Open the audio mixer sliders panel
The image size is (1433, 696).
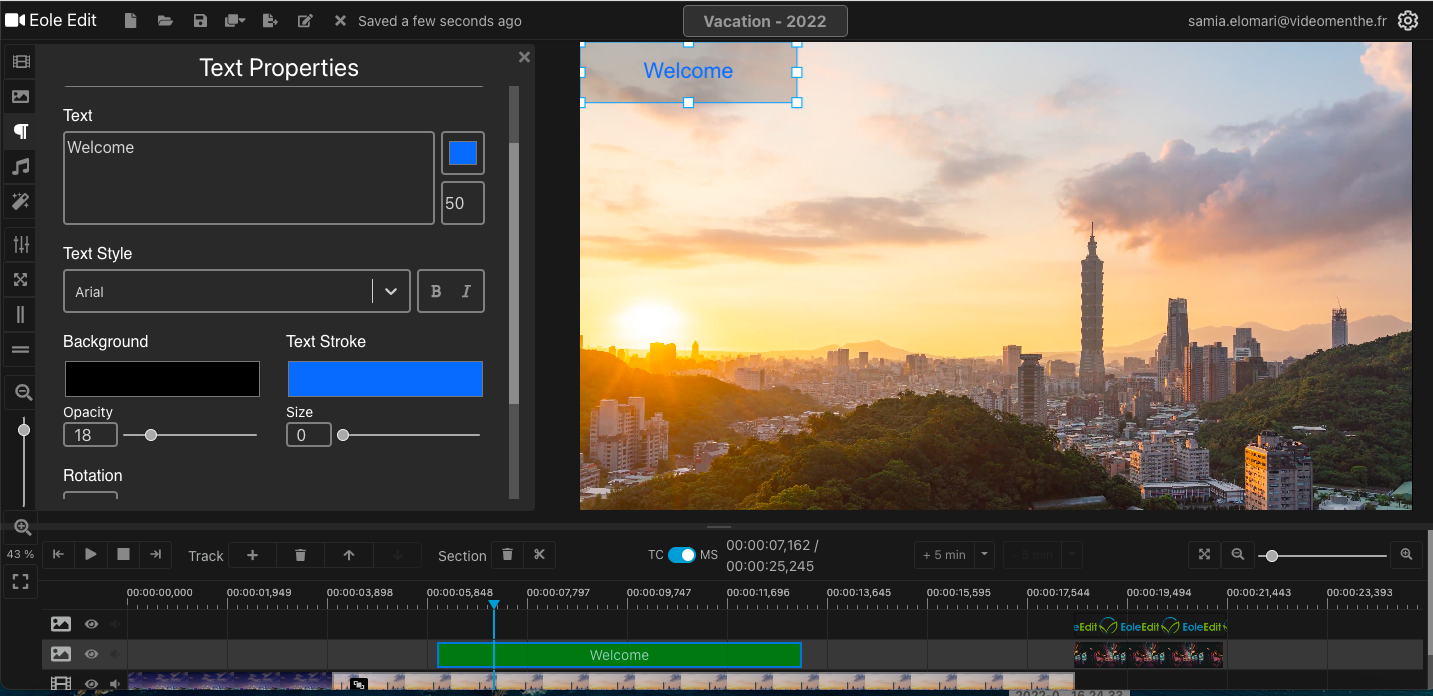pyautogui.click(x=20, y=244)
